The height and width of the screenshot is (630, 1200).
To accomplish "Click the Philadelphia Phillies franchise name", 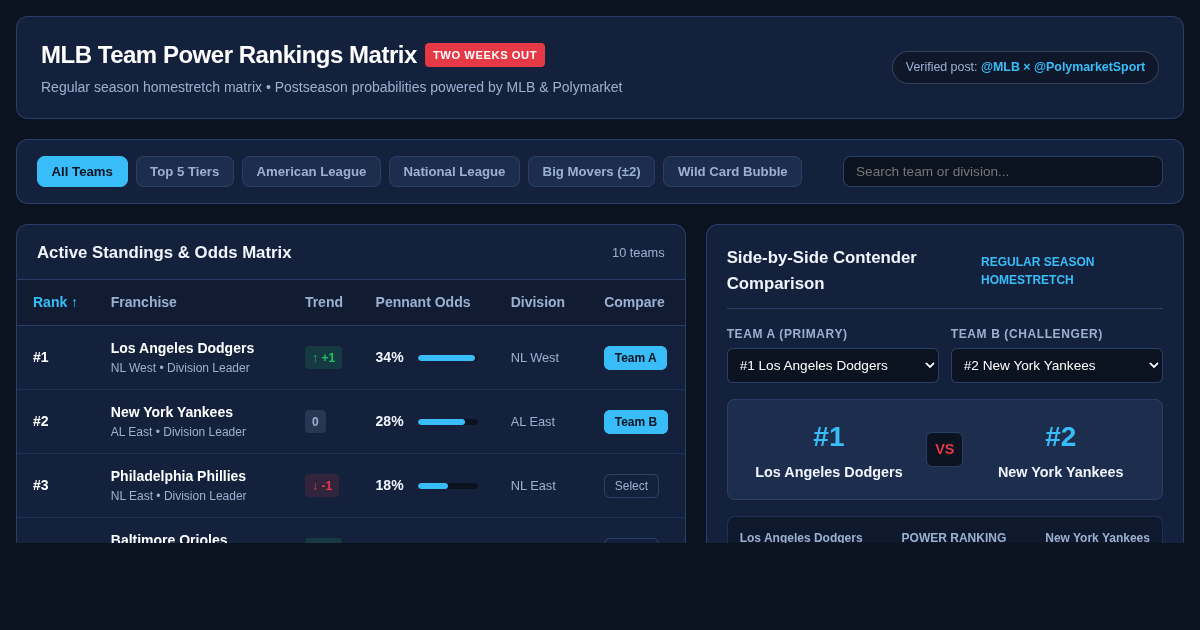I will (x=178, y=476).
